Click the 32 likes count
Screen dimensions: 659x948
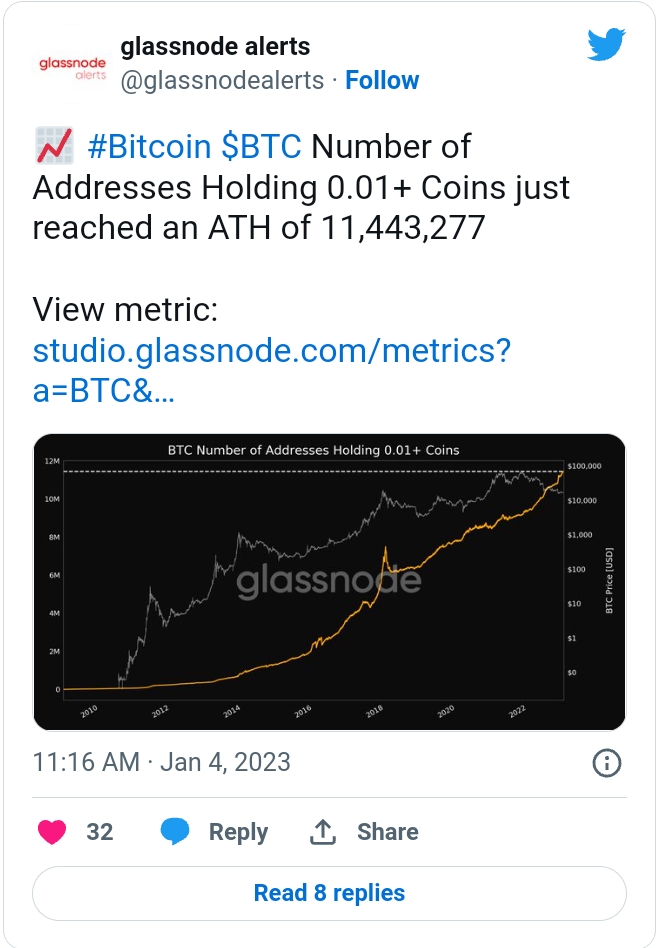pos(100,832)
